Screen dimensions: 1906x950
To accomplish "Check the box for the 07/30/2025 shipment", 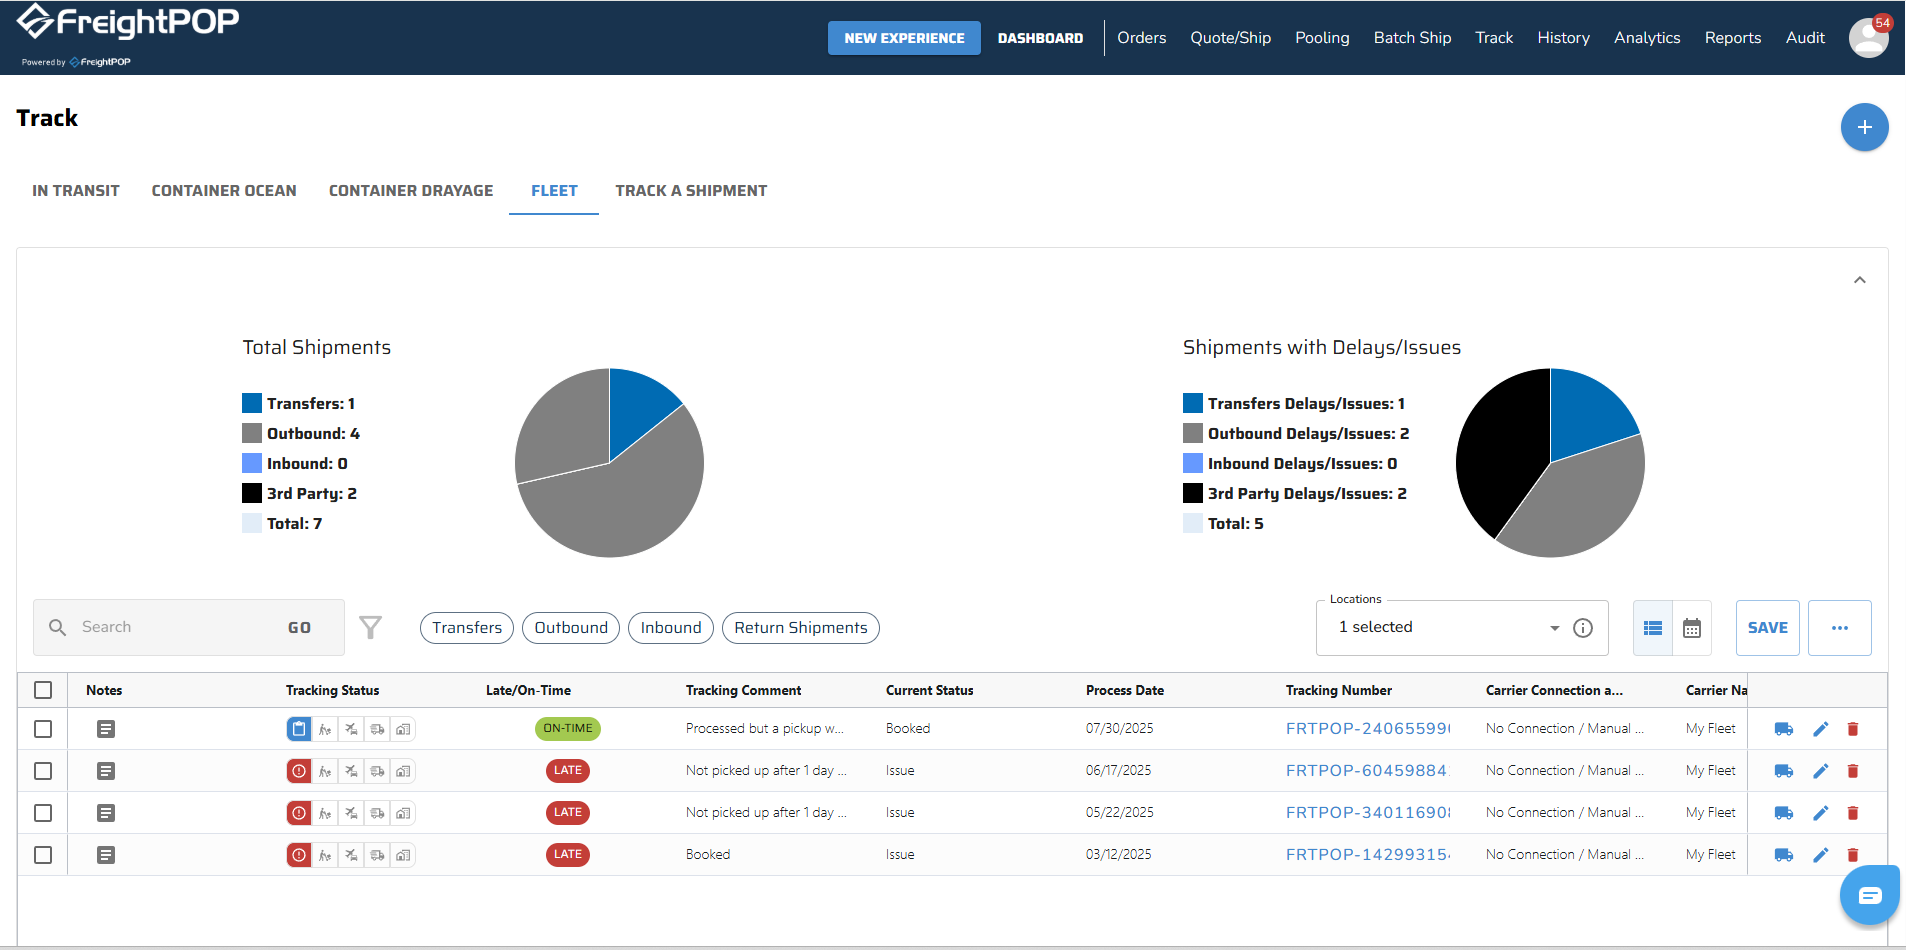I will [x=43, y=729].
